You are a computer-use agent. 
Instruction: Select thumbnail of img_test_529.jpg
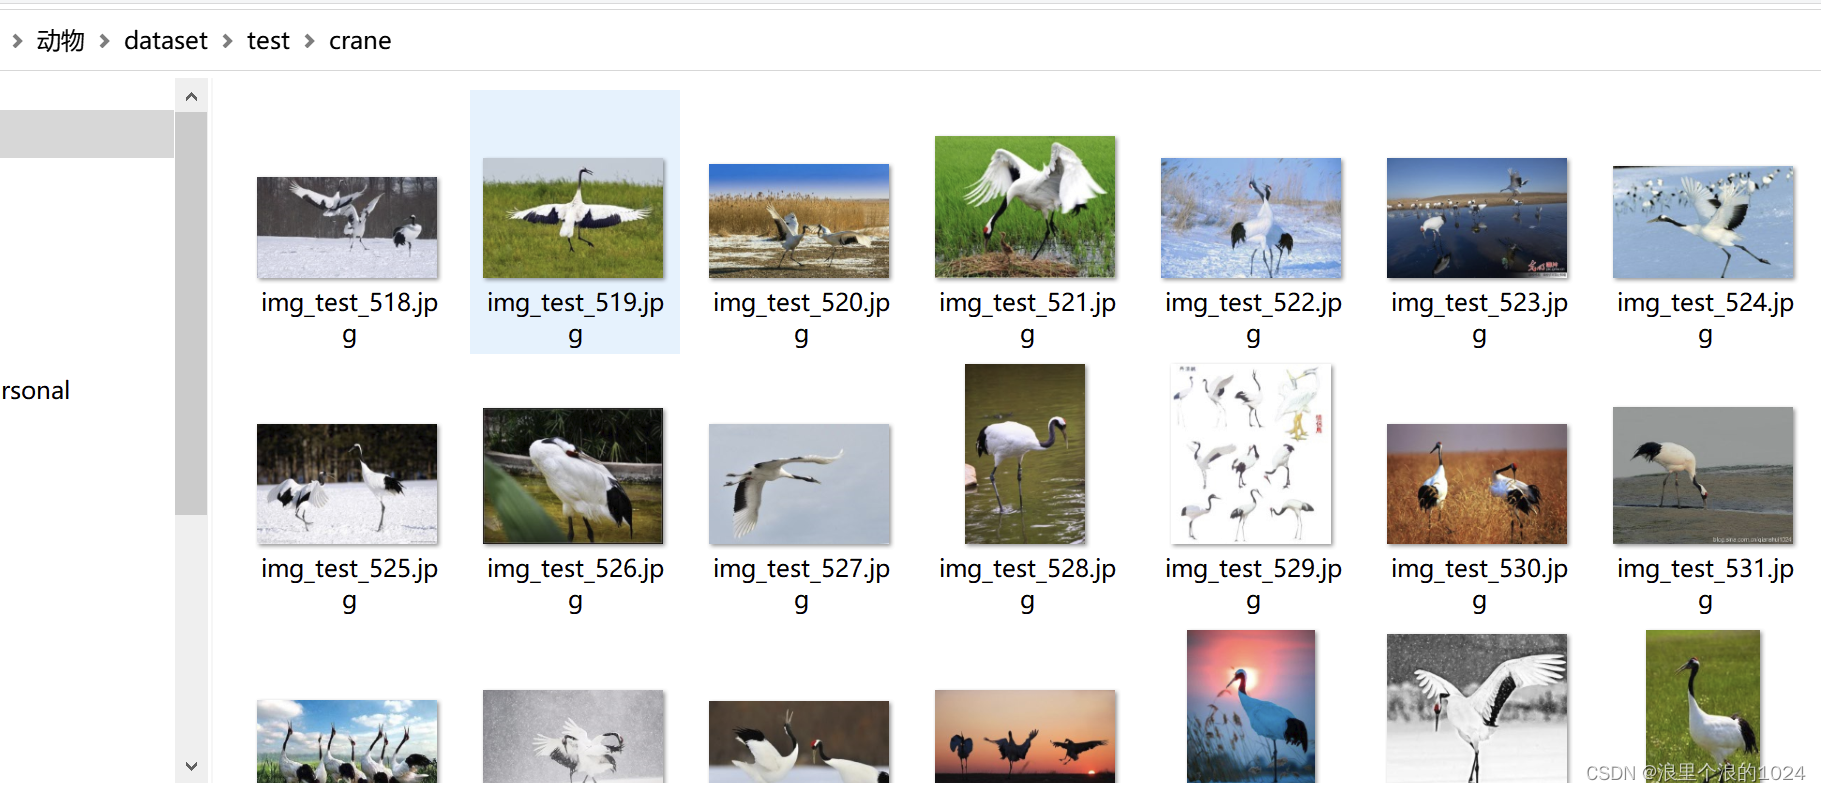click(x=1251, y=454)
